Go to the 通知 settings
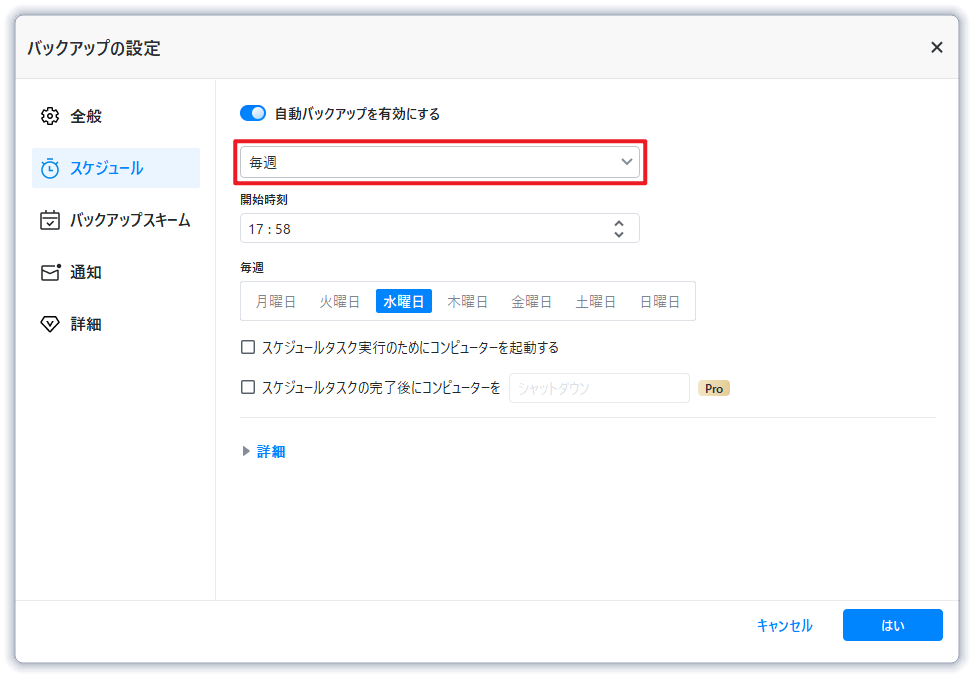 tap(86, 272)
